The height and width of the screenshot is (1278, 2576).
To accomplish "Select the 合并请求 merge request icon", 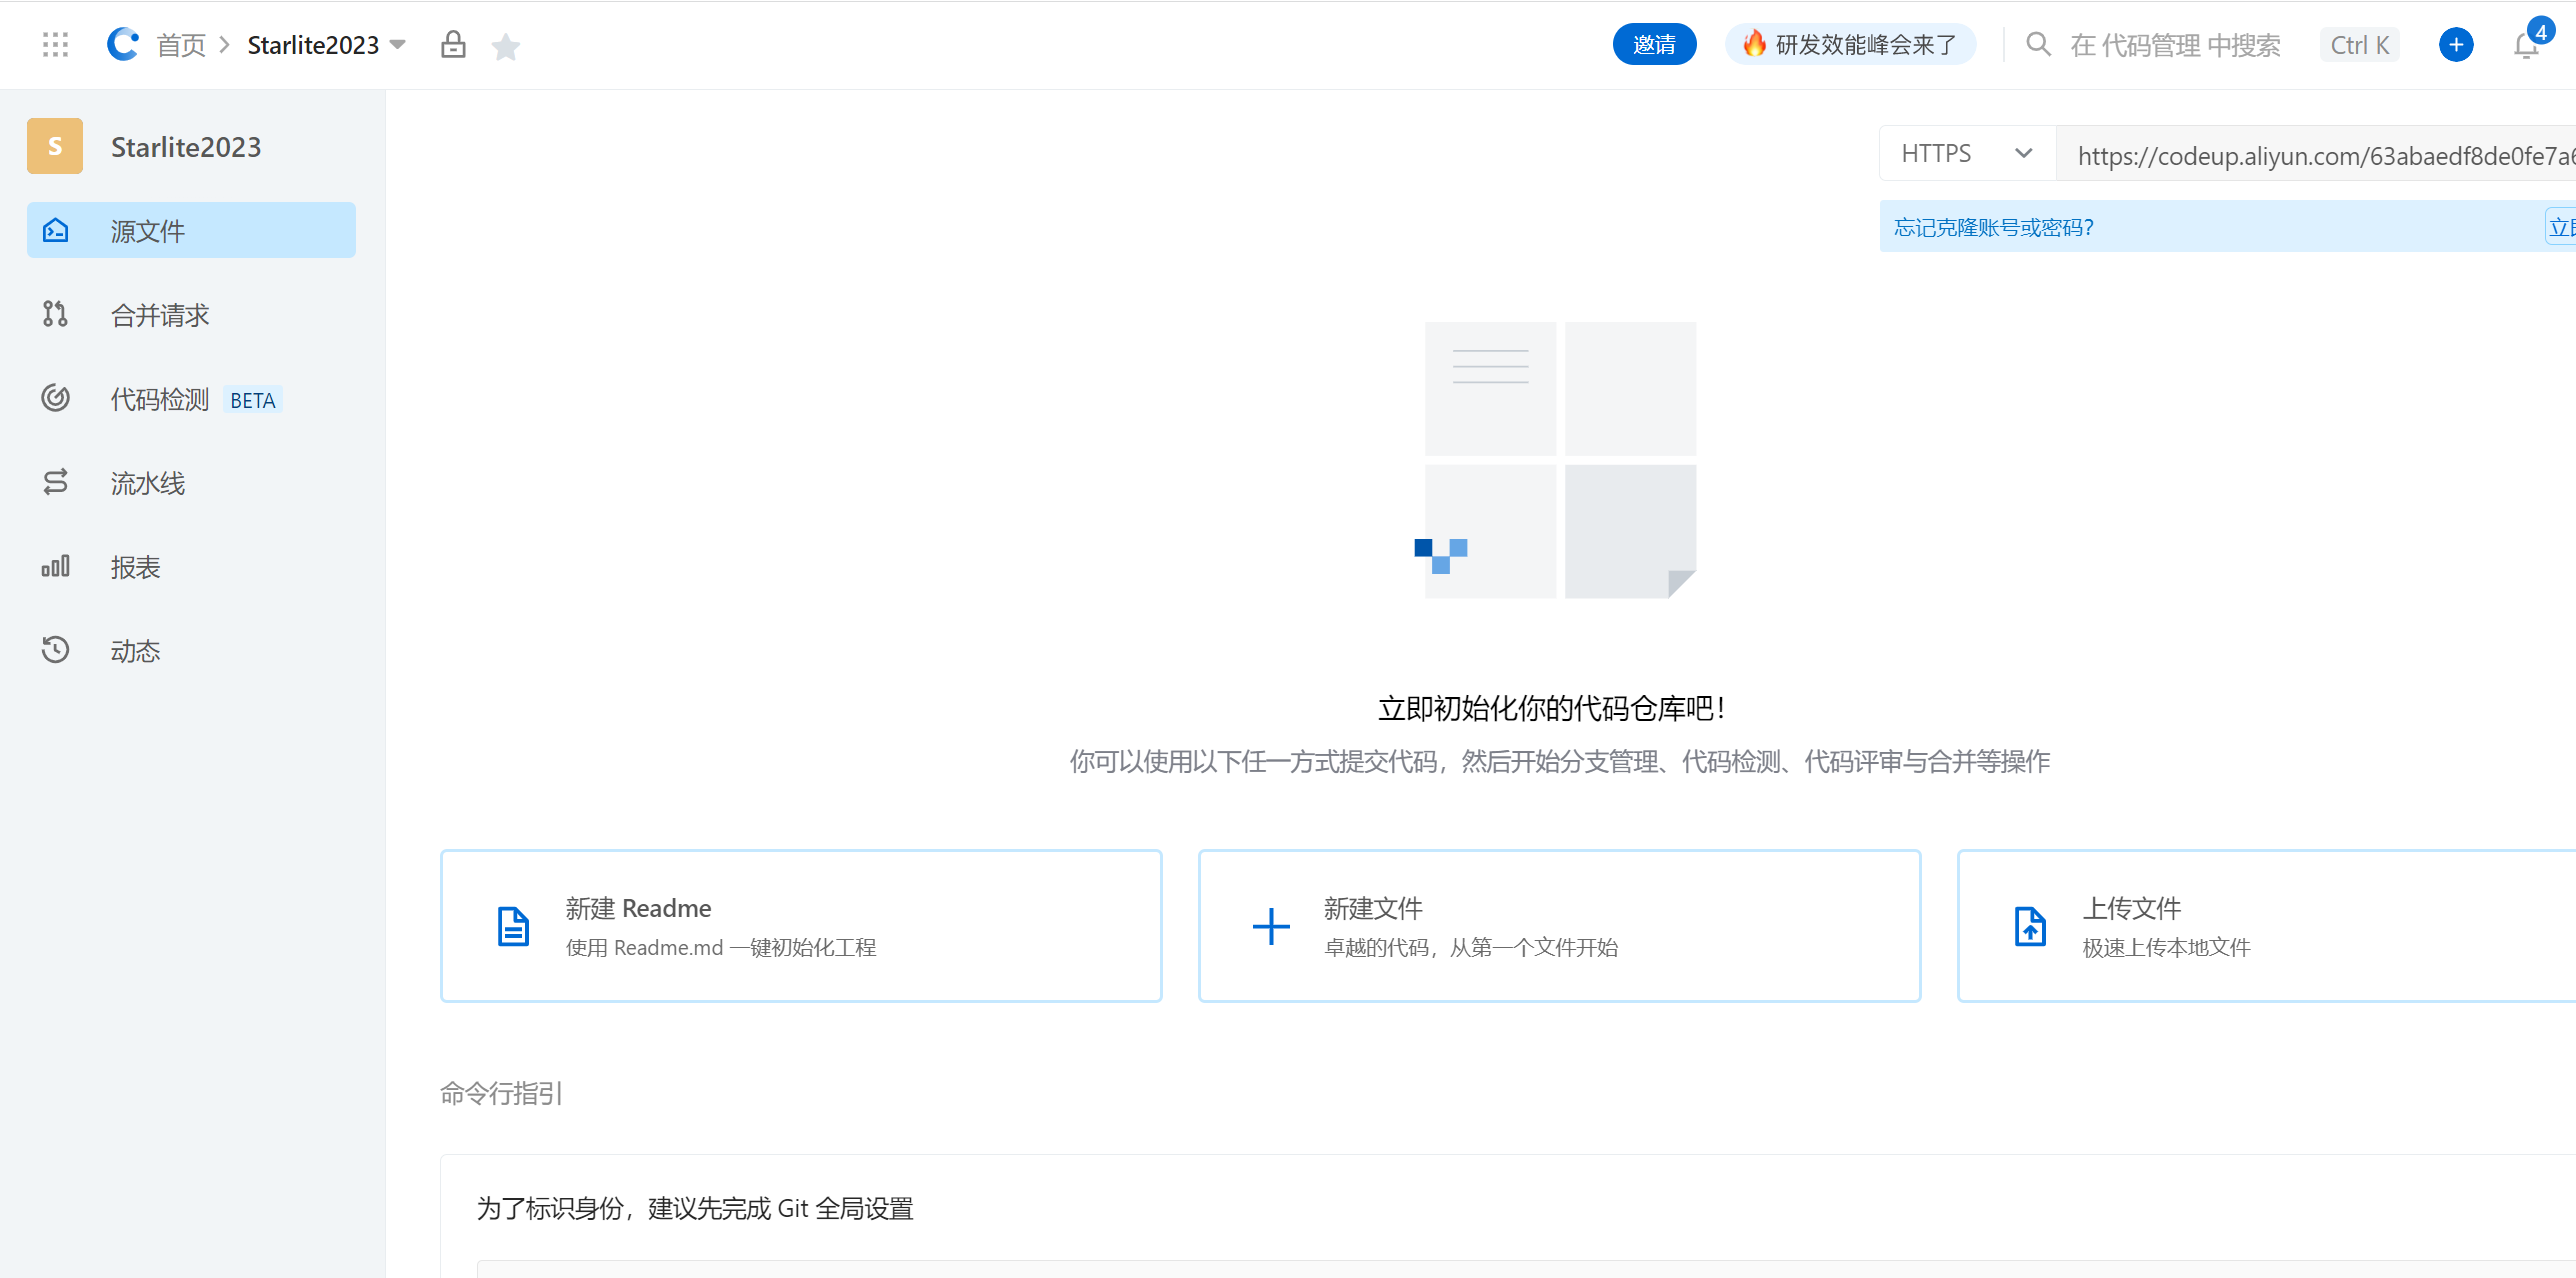I will coord(55,314).
